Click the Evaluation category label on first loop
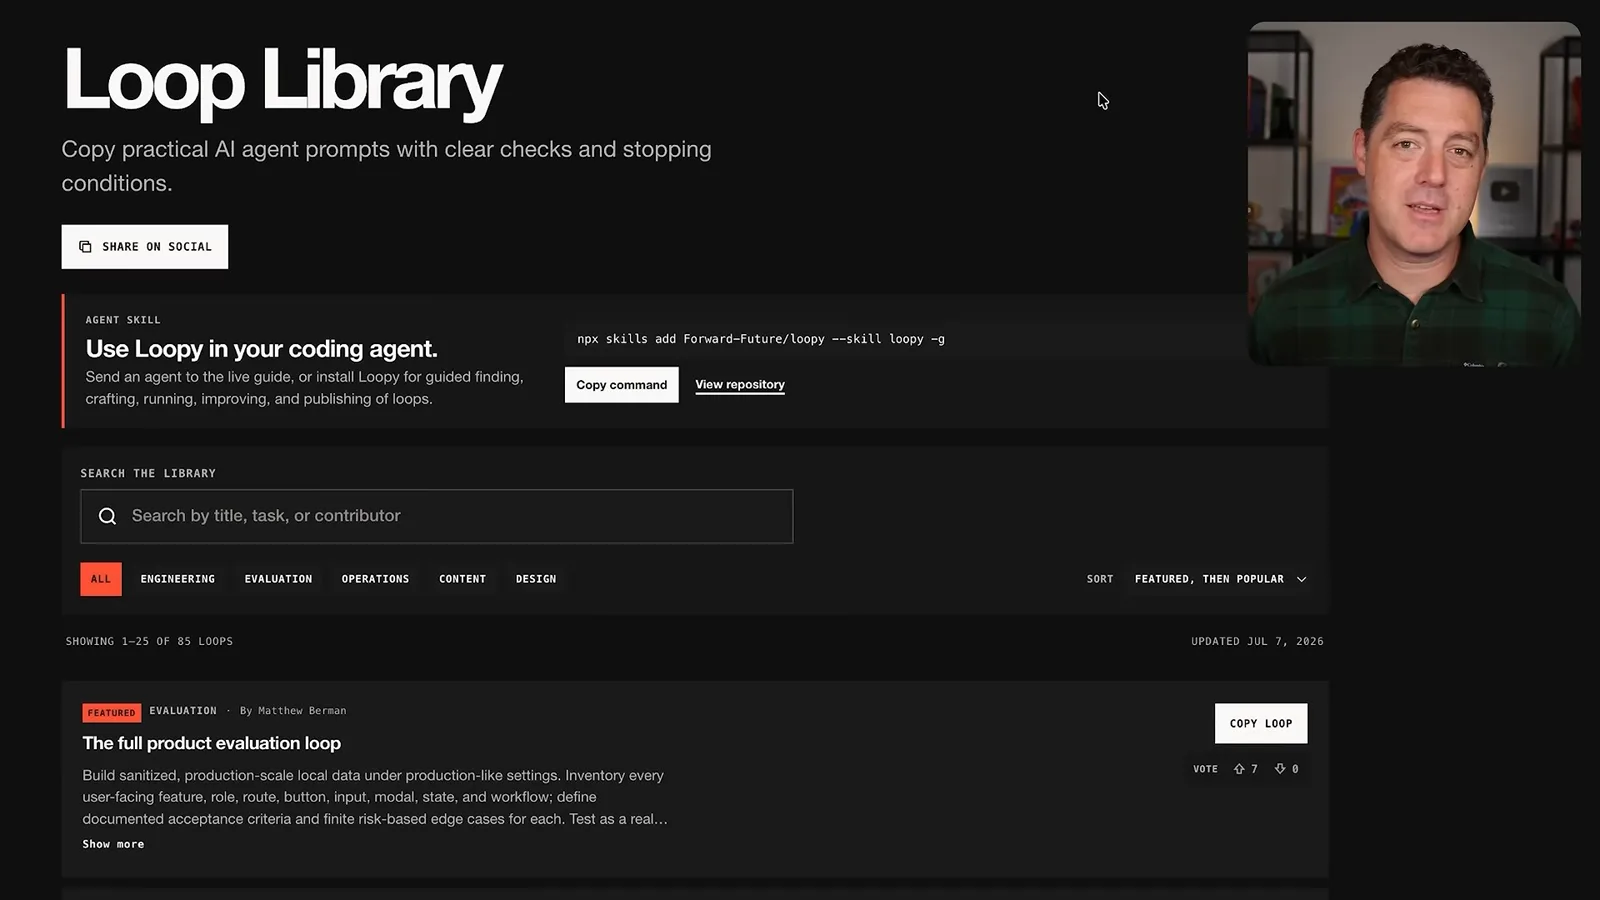Image resolution: width=1600 pixels, height=900 pixels. coord(183,711)
